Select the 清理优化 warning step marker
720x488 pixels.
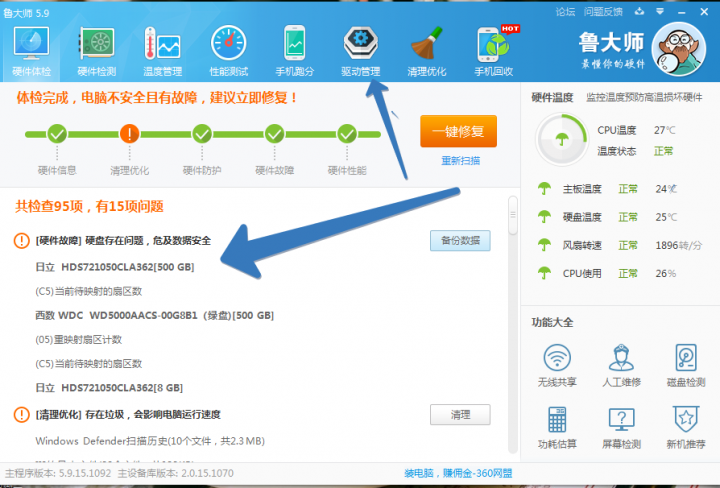coord(129,134)
